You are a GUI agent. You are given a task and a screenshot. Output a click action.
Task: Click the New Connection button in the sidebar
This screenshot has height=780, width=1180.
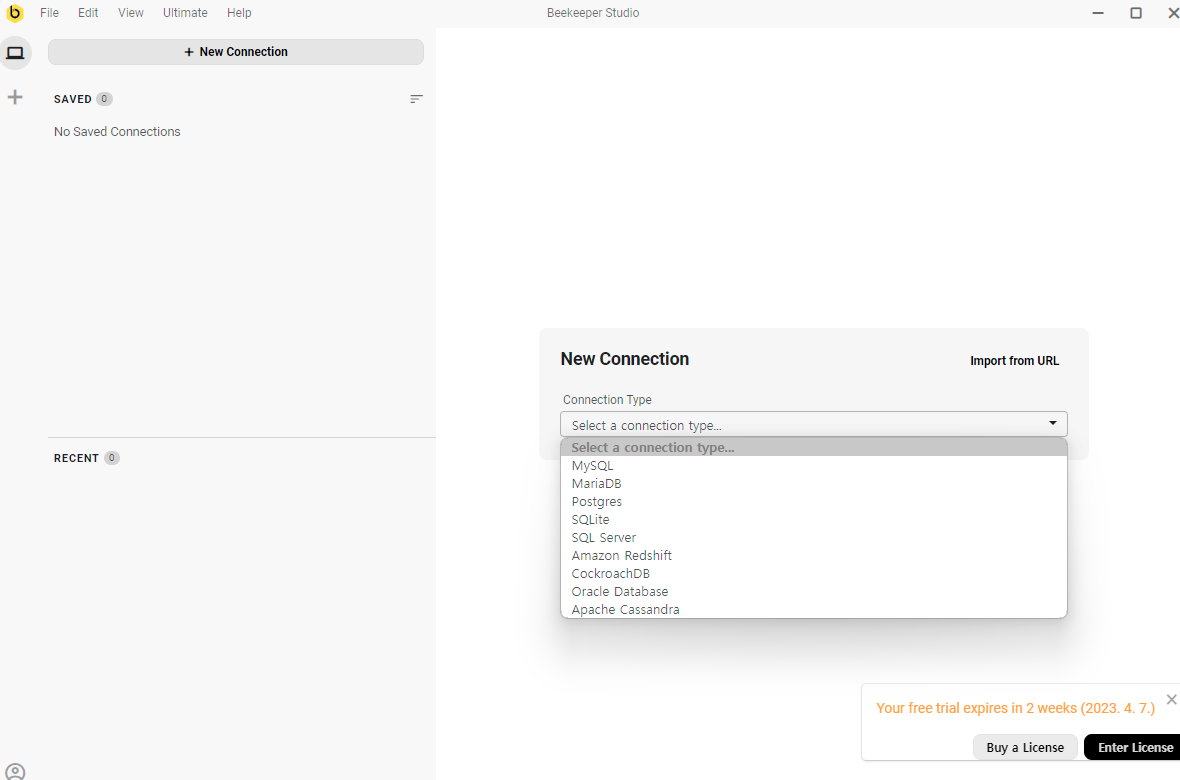tap(236, 52)
